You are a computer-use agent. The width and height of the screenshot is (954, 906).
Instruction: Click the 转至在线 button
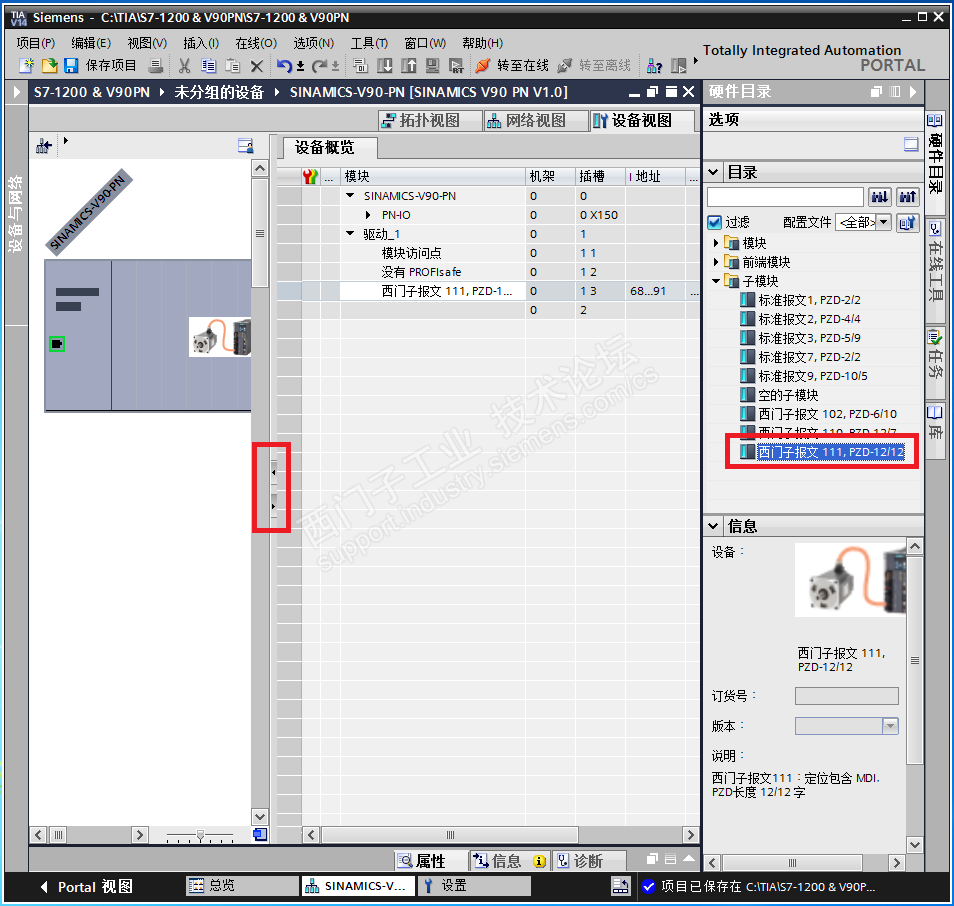[x=512, y=66]
